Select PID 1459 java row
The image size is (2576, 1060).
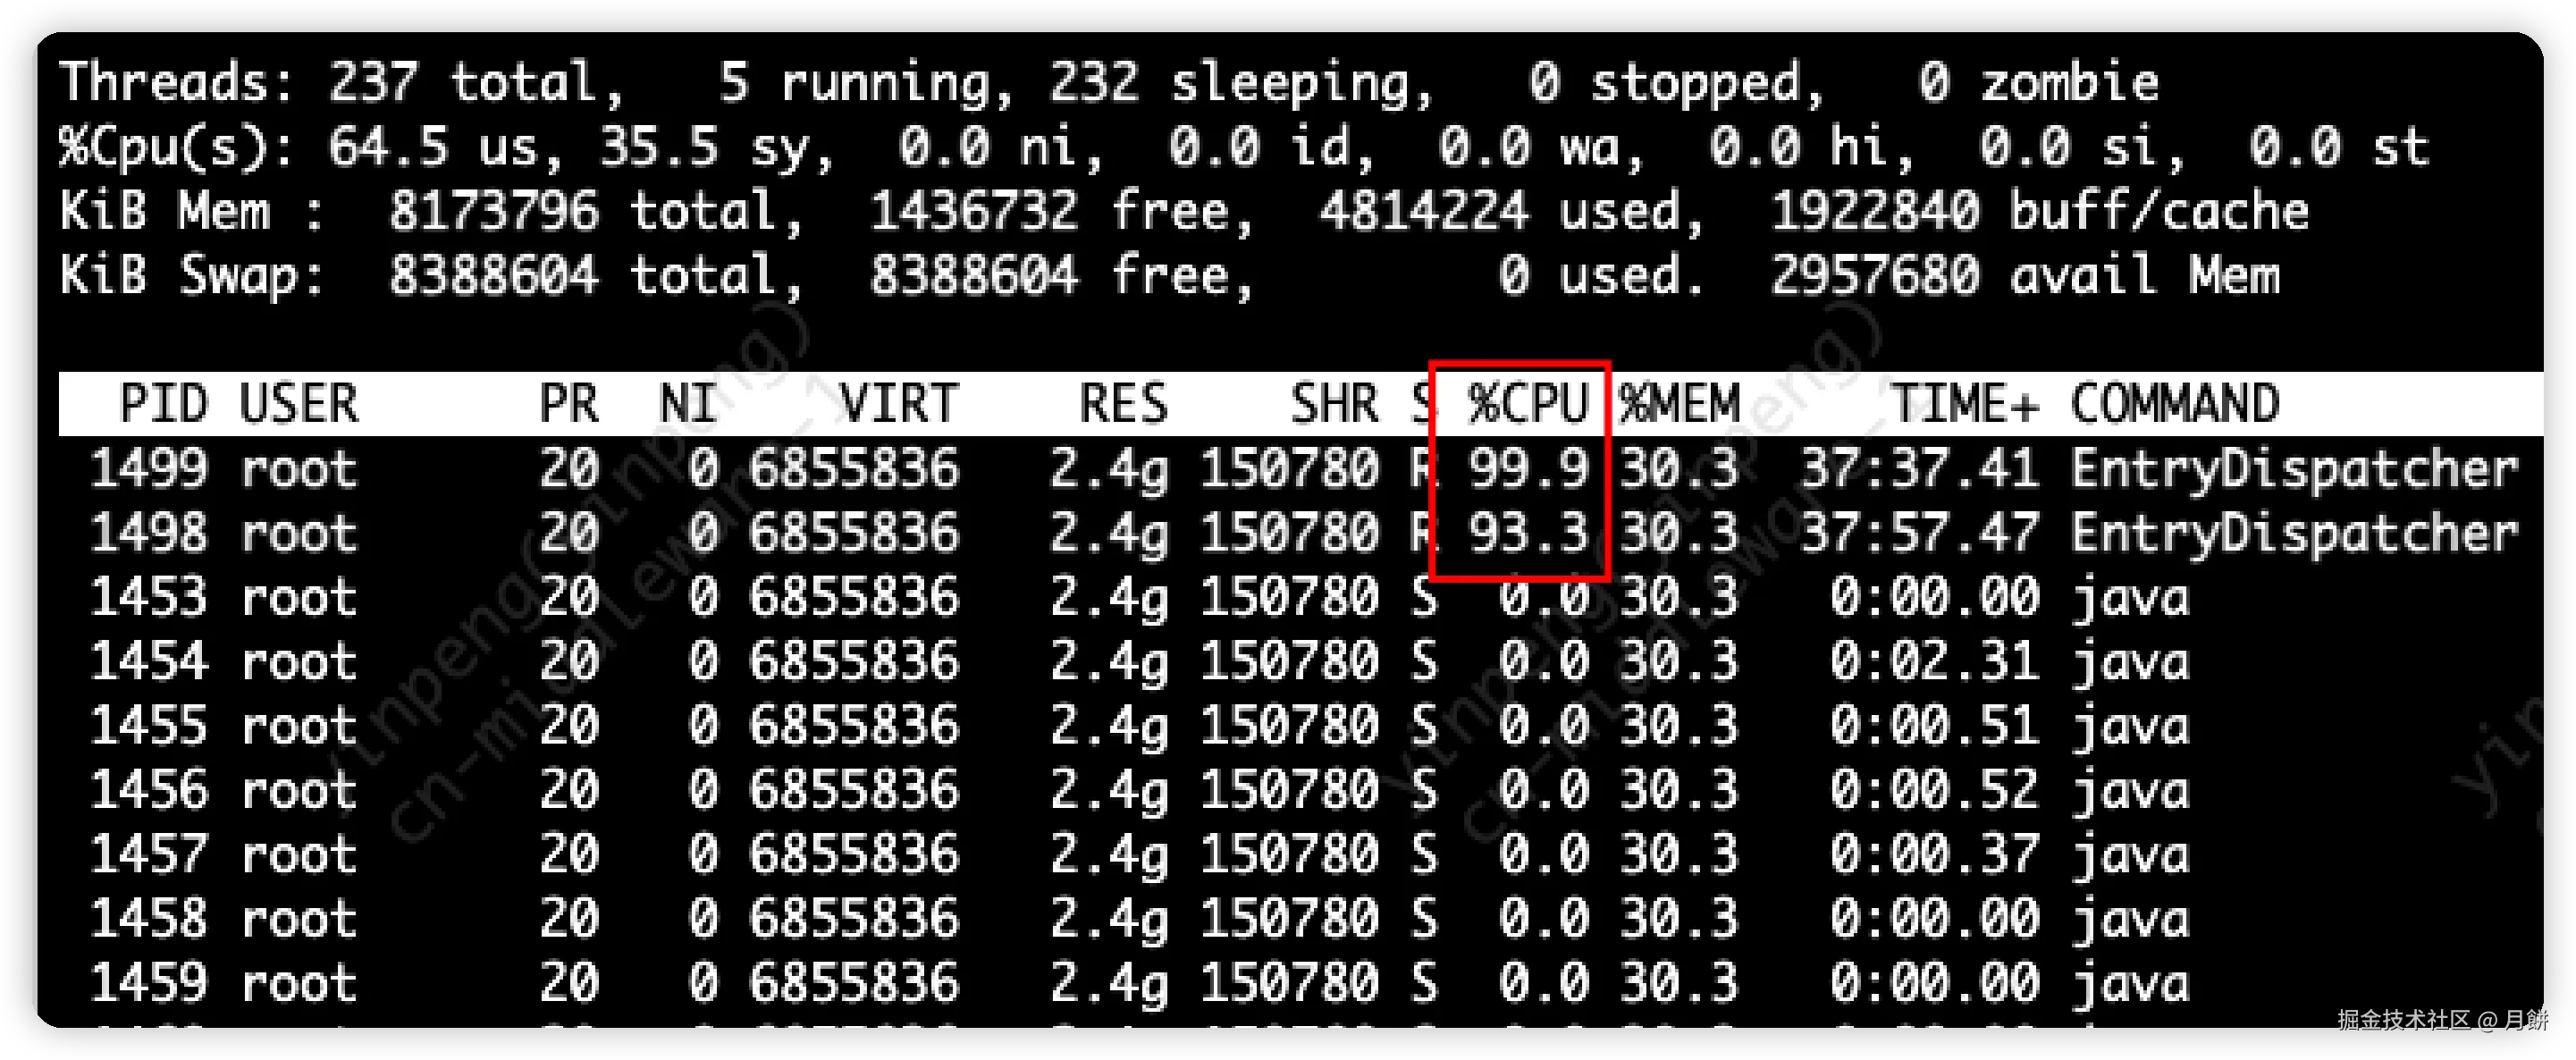[x=148, y=983]
